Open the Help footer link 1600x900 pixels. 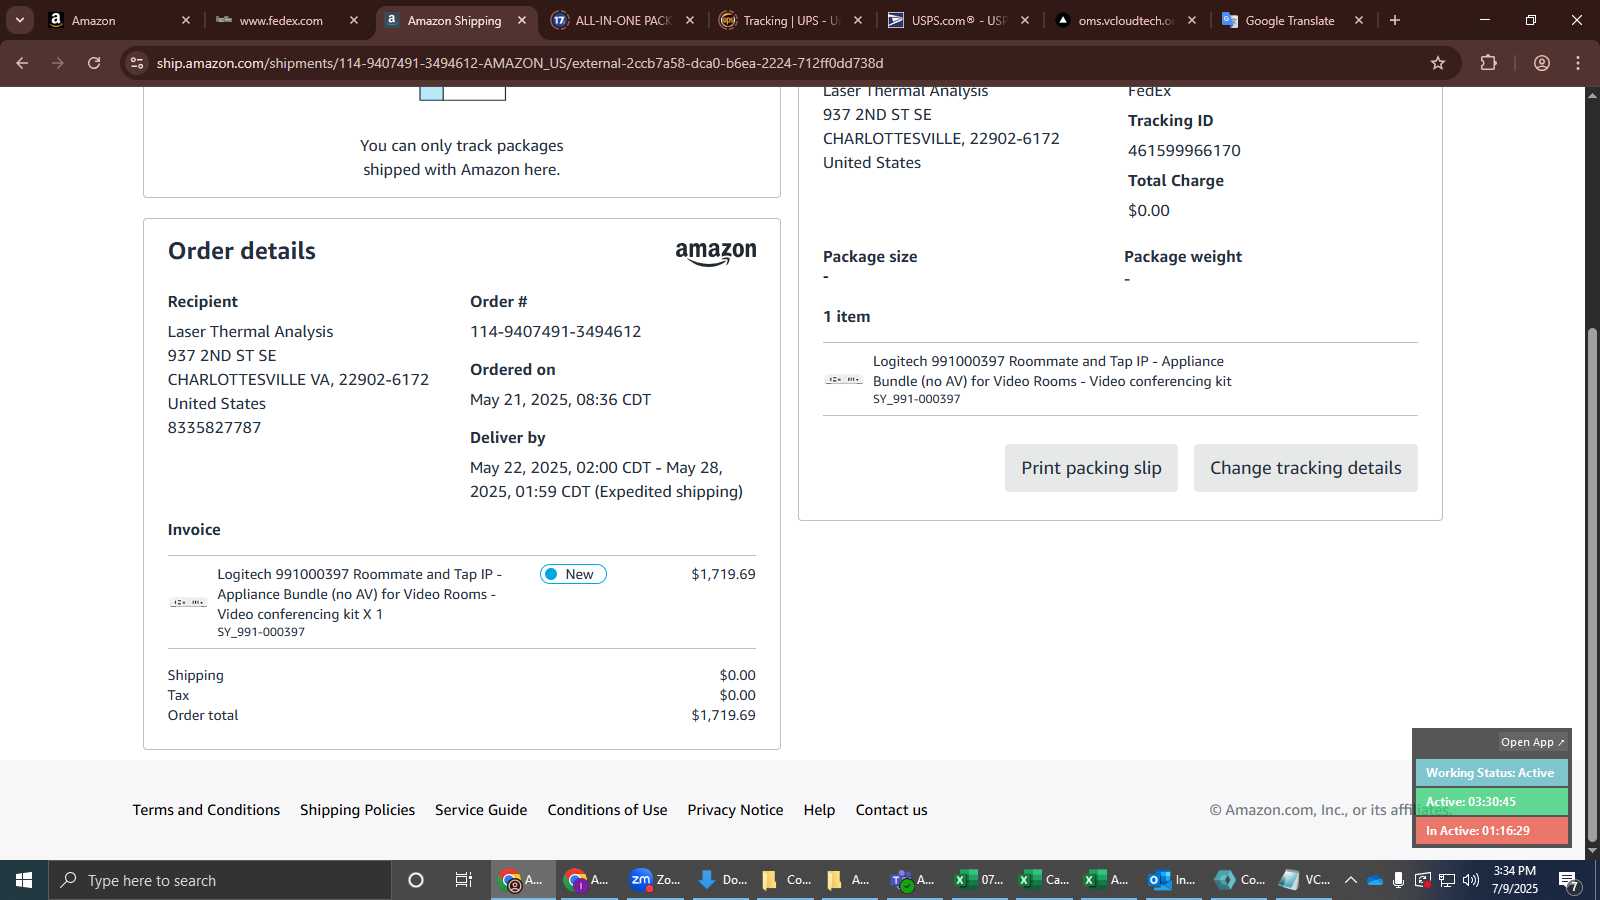819,810
